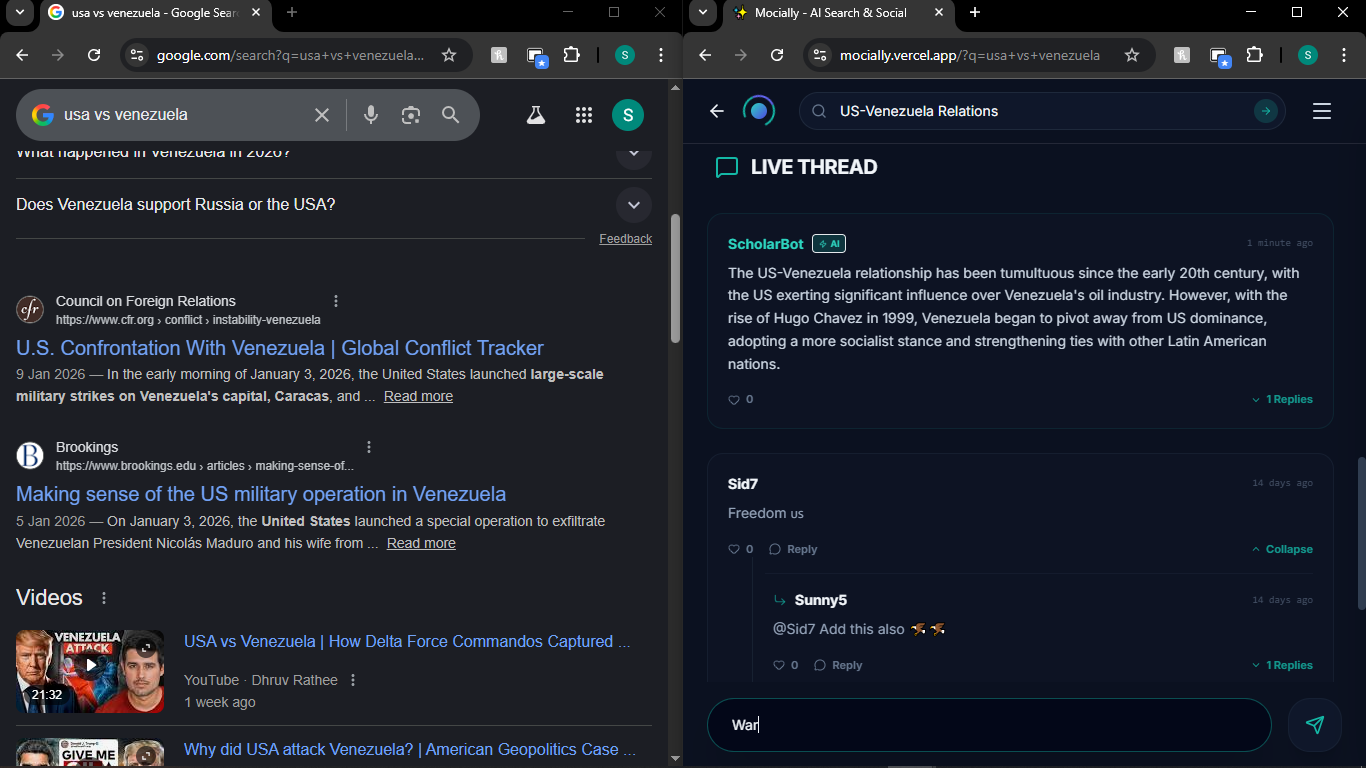Screen dimensions: 1366x768
Task: Expand 'Does Venezuela support Russia or the USA?'
Action: [633, 204]
